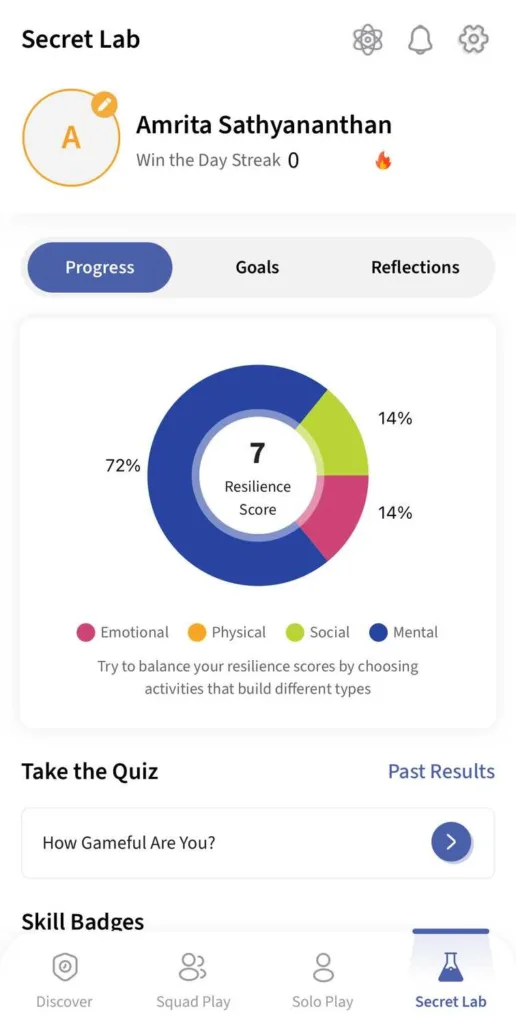516x1024 pixels.
Task: Open Solo Play from bottom navigation
Action: tap(323, 978)
